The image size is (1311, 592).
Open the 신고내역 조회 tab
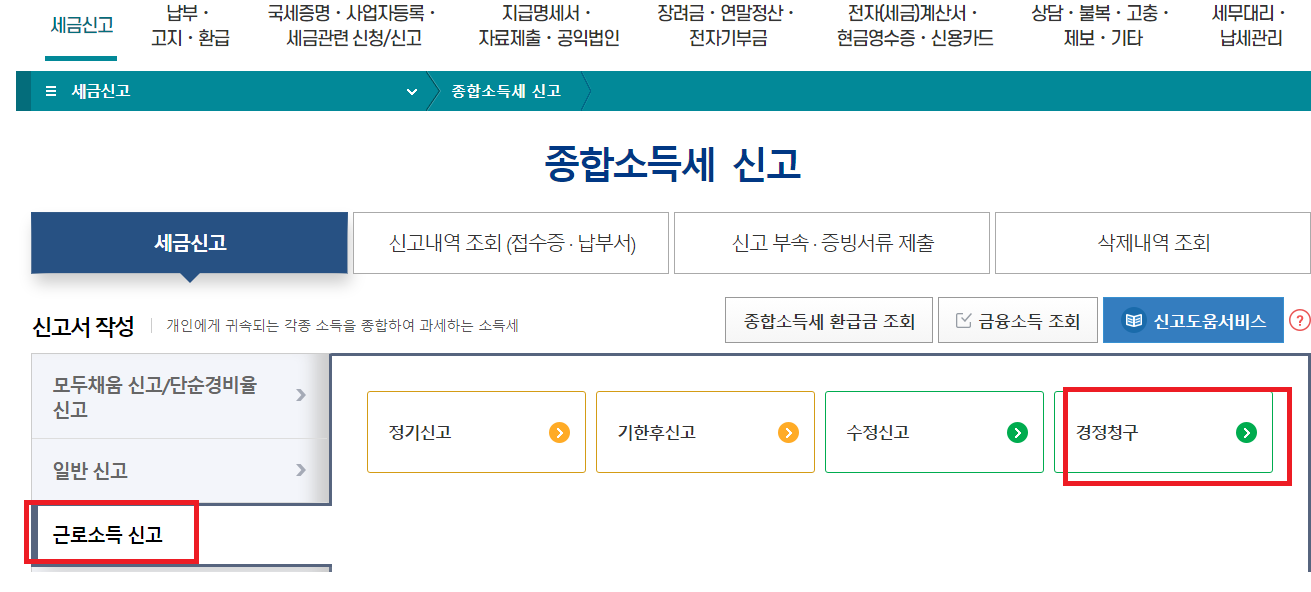click(510, 242)
